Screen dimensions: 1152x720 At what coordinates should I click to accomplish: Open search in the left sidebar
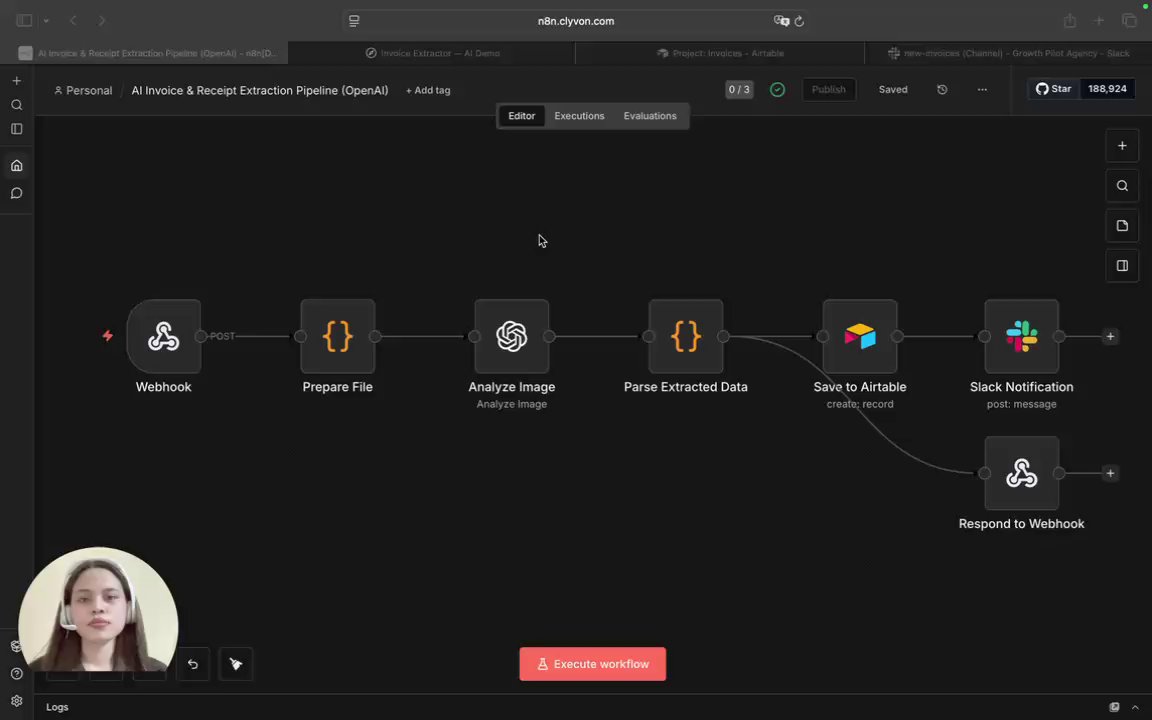(16, 105)
